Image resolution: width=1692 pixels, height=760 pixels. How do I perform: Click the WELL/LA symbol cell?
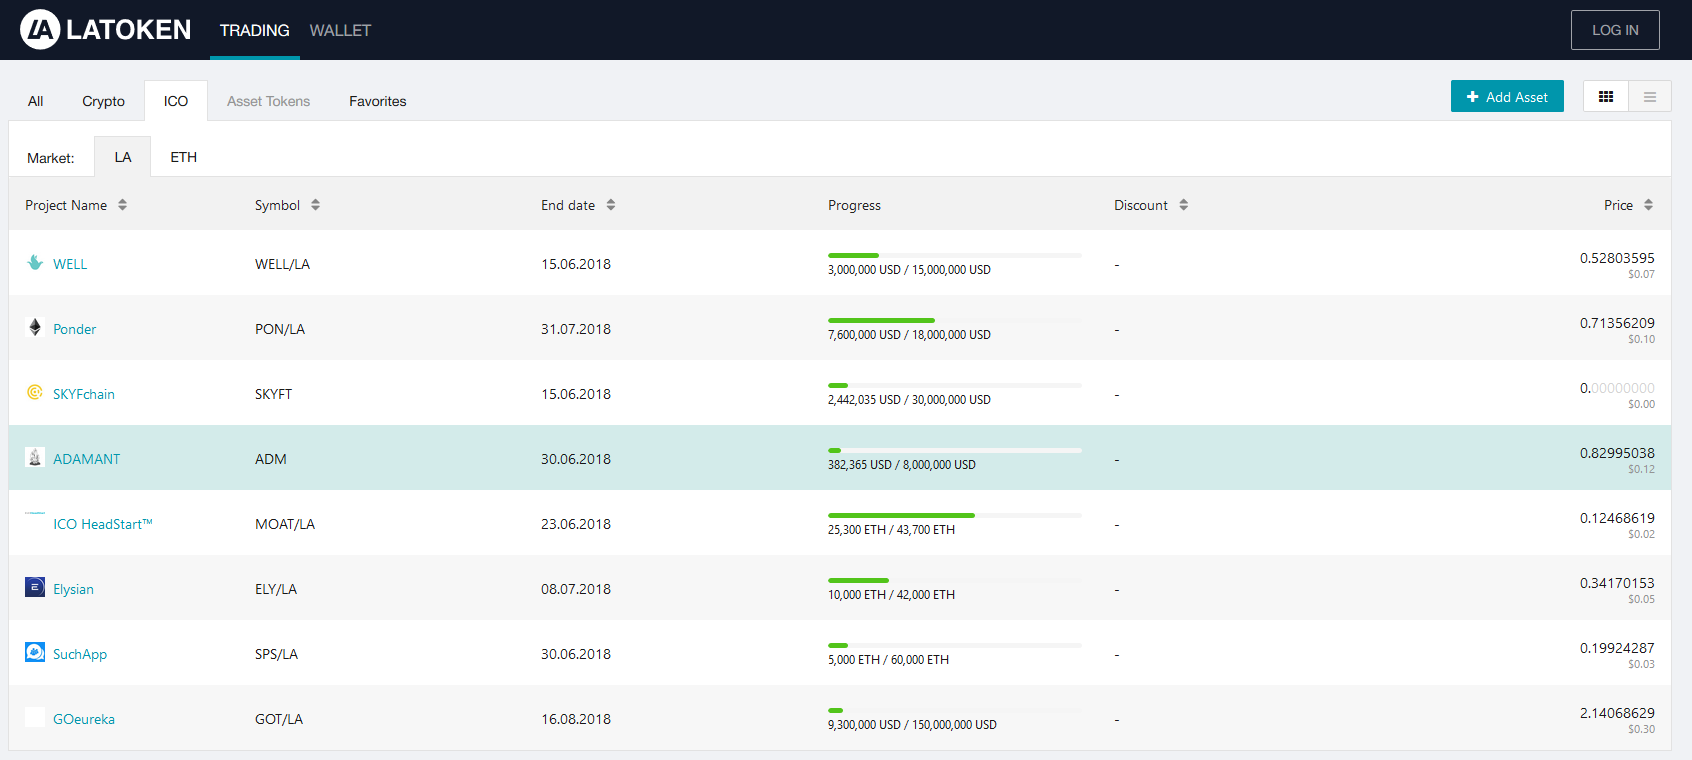click(x=283, y=264)
